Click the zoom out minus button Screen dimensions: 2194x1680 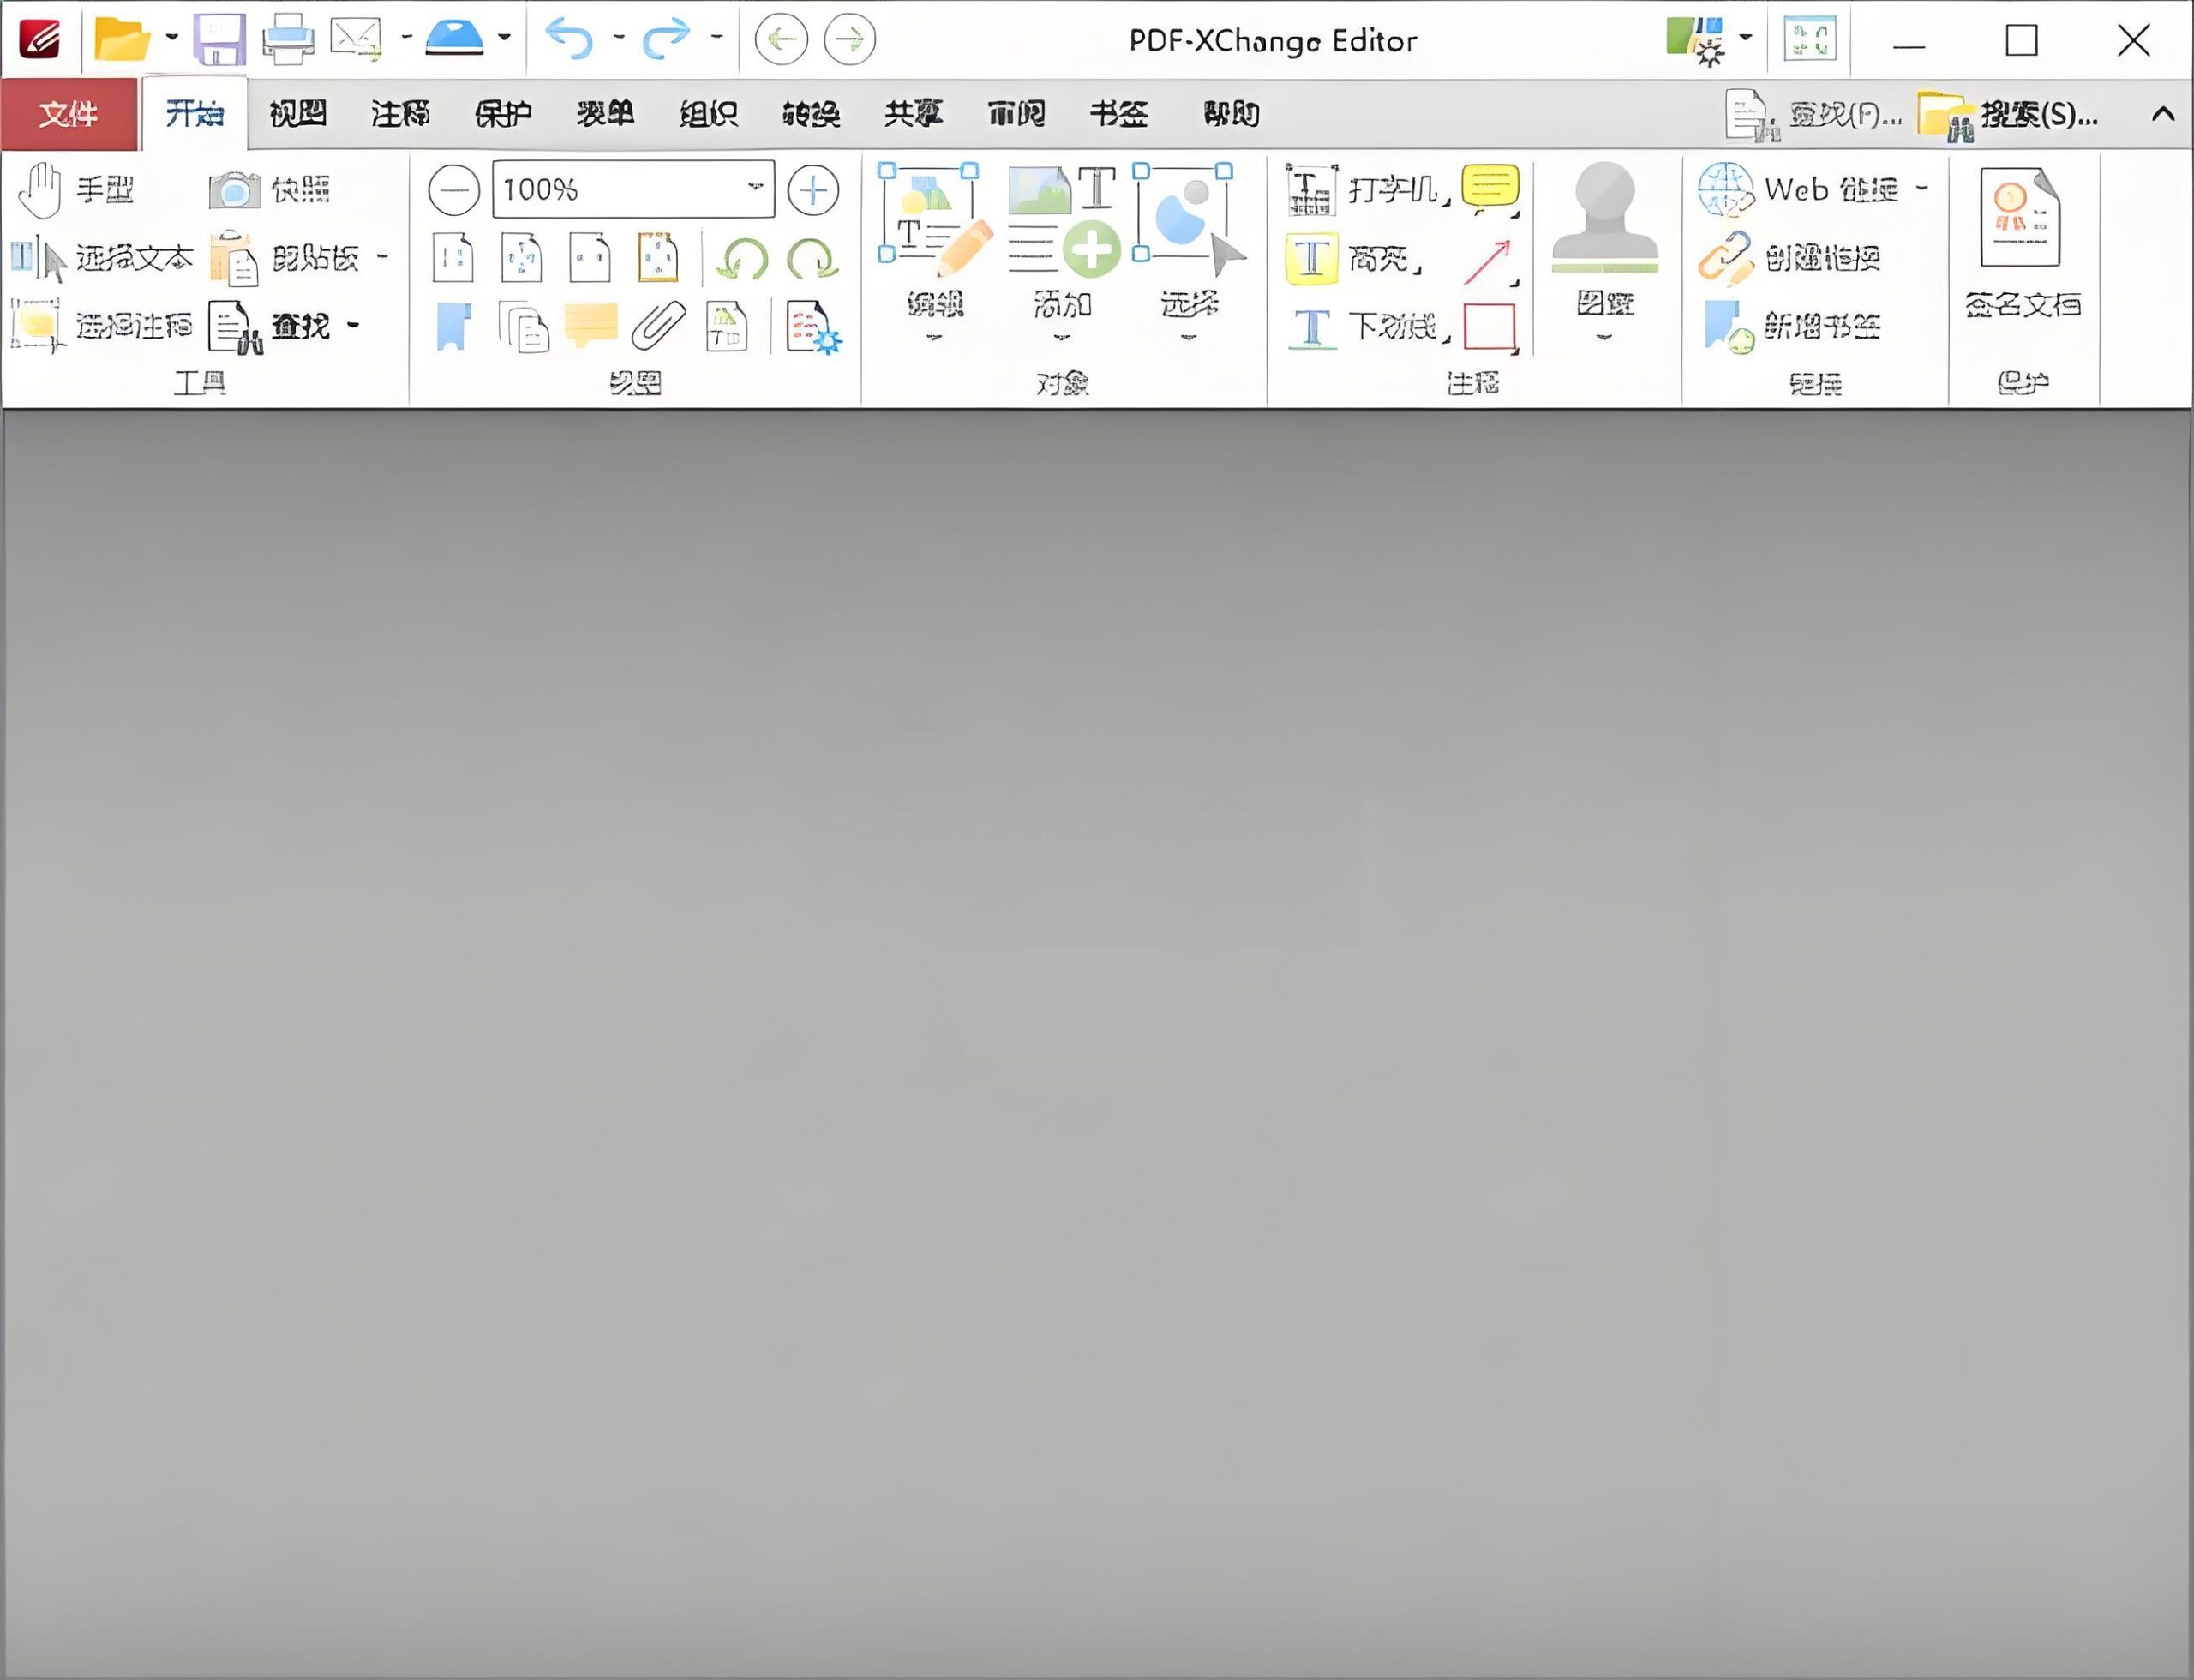pyautogui.click(x=453, y=189)
